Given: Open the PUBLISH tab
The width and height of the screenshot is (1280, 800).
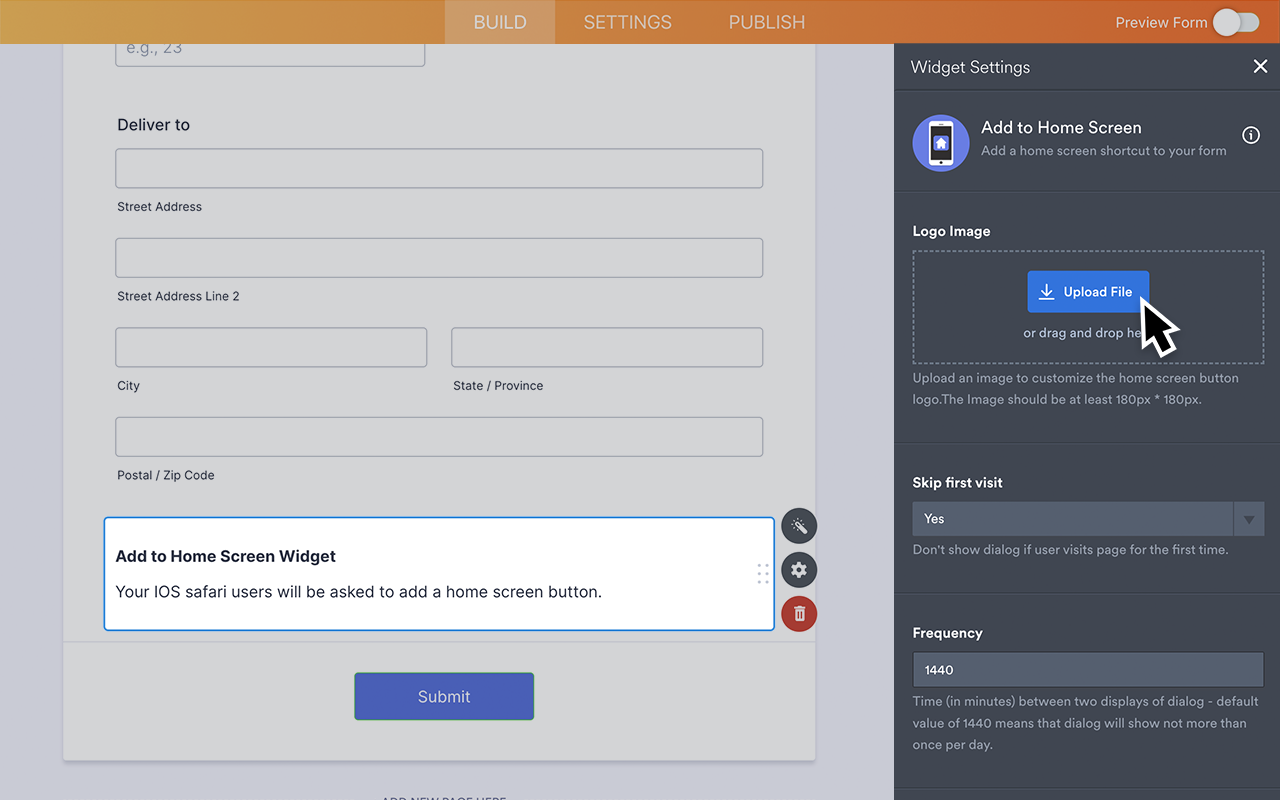Looking at the screenshot, I should [766, 22].
